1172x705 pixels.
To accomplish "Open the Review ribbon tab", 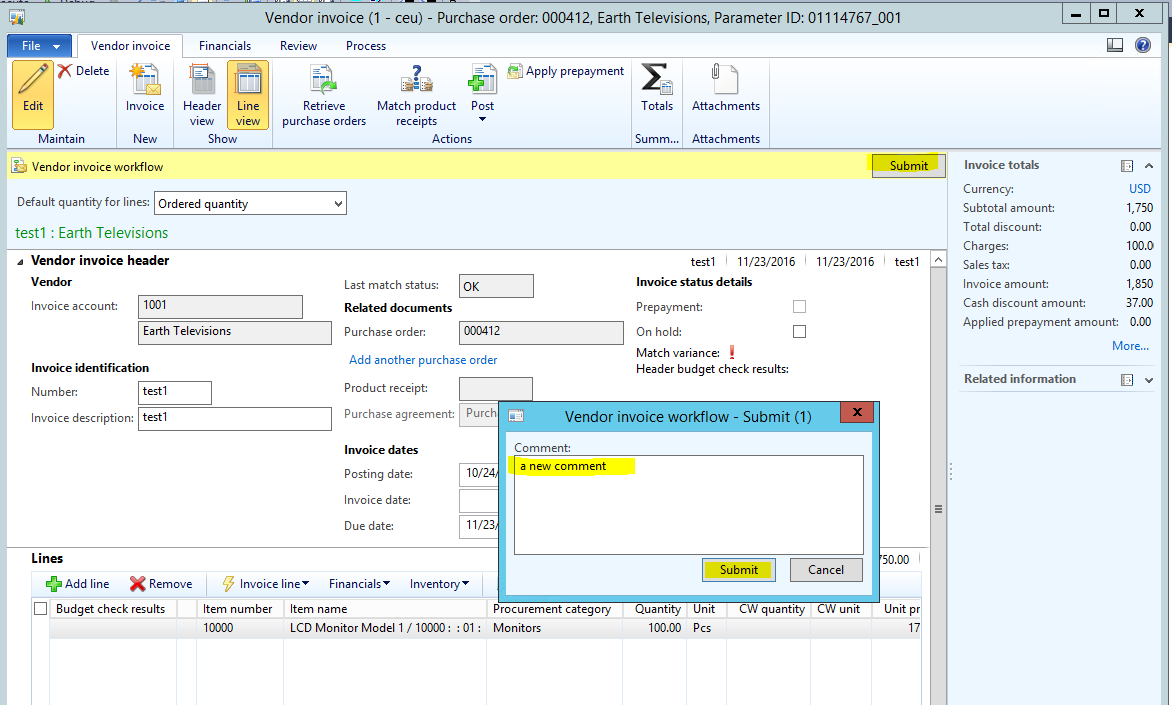I will coord(298,46).
